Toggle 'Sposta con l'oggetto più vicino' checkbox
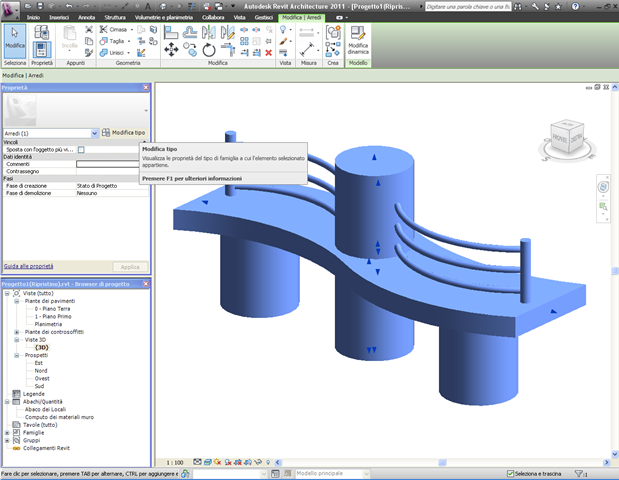Viewport: 619px width, 480px height. [x=81, y=150]
